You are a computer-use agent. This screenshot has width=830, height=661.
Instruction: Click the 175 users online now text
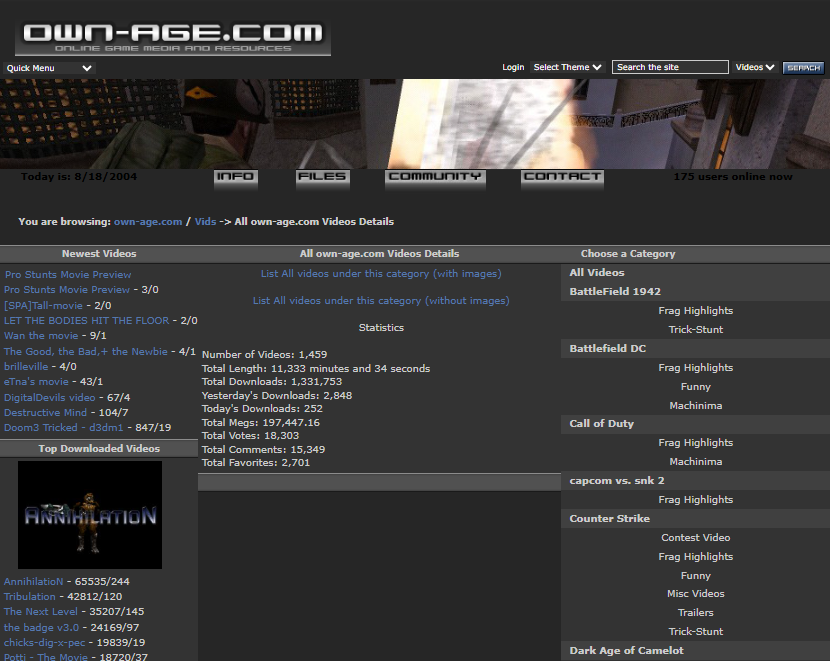733,177
